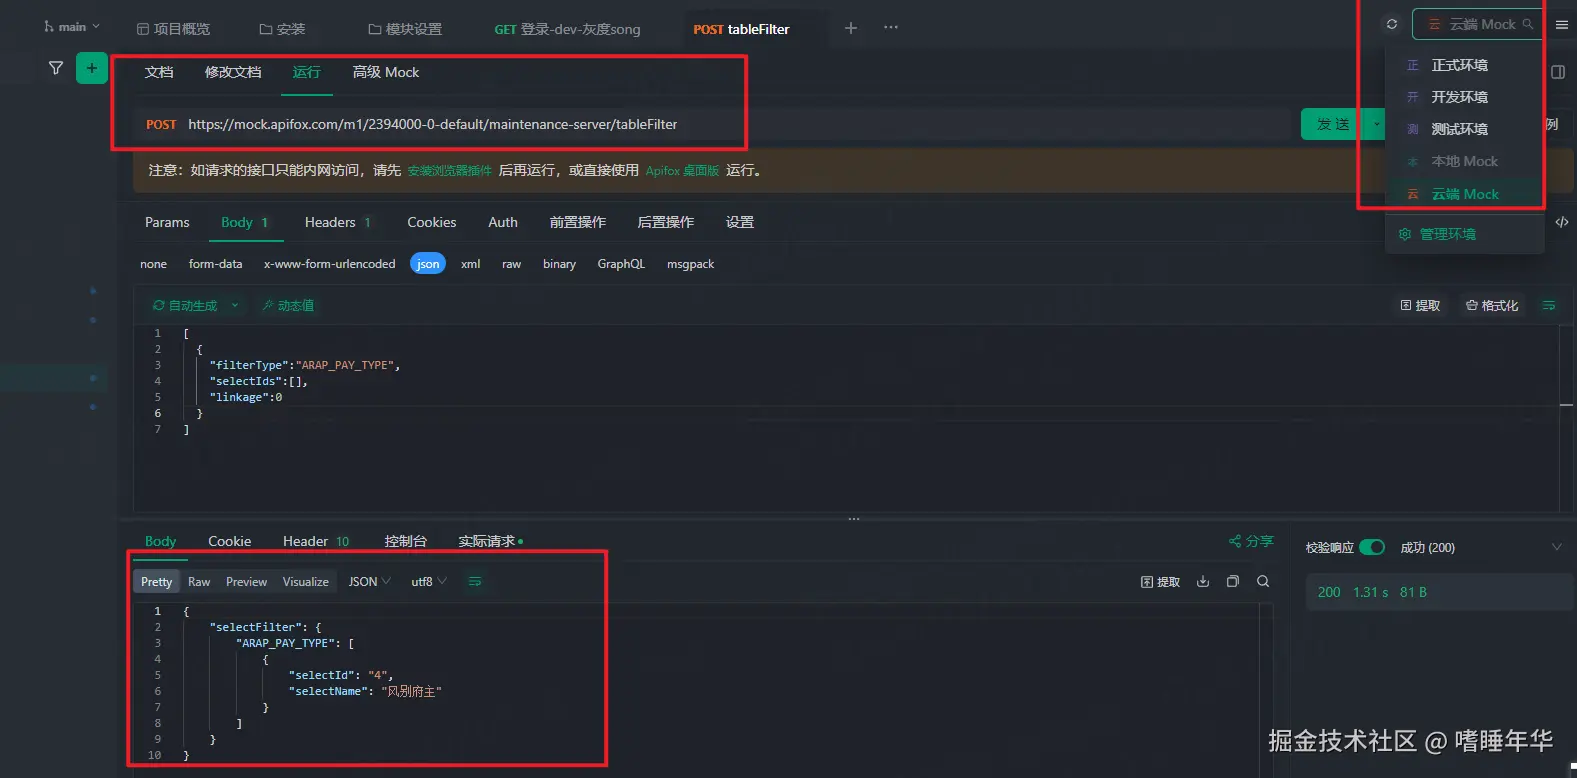Viewport: 1577px width, 778px height.
Task: Open the filter icon in sidebar
Action: click(56, 68)
